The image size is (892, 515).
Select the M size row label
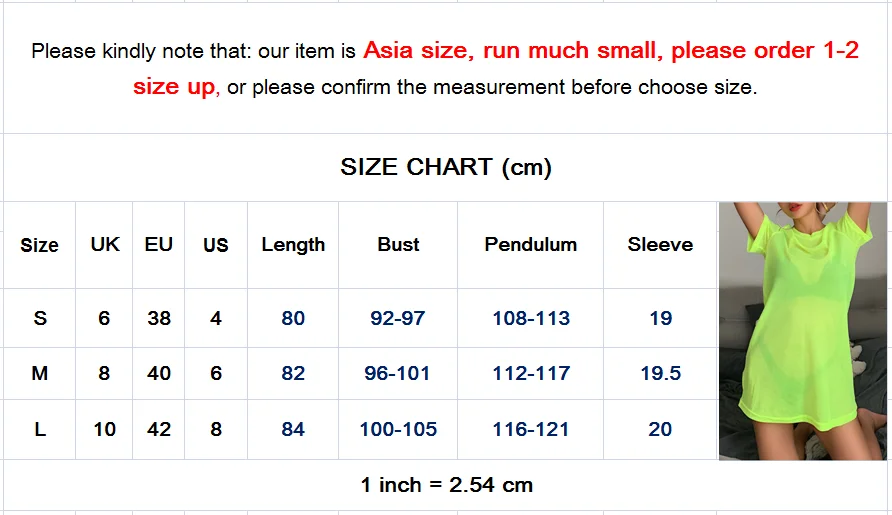40,374
